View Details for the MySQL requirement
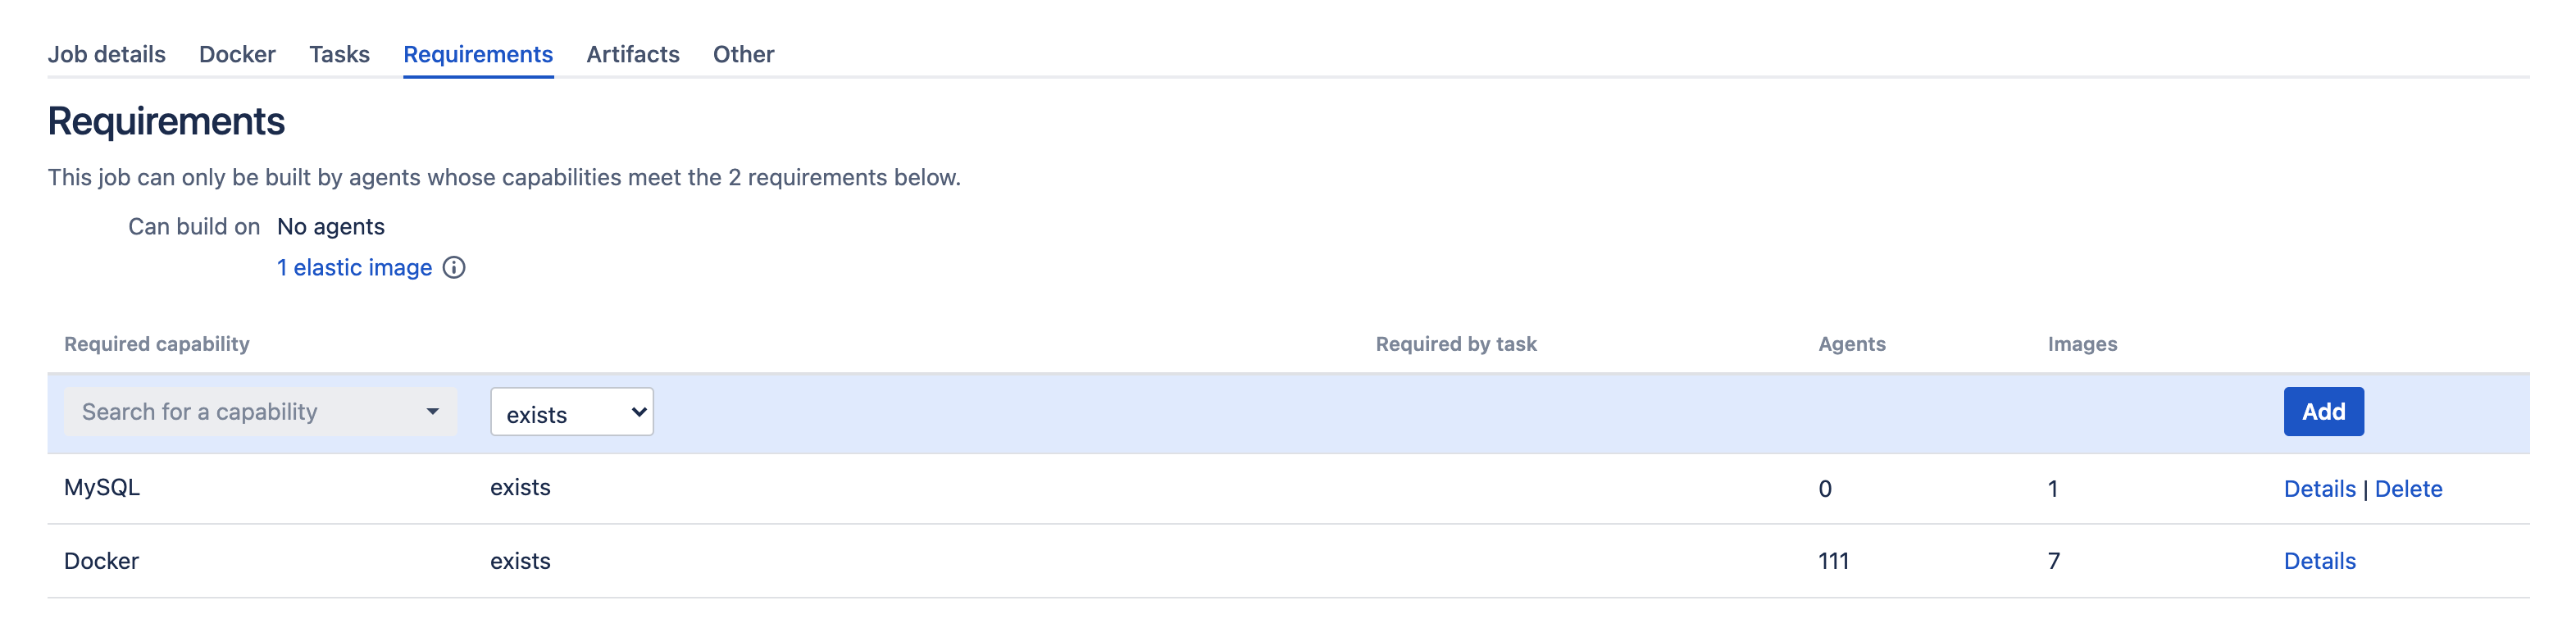The image size is (2576, 628). 2319,489
